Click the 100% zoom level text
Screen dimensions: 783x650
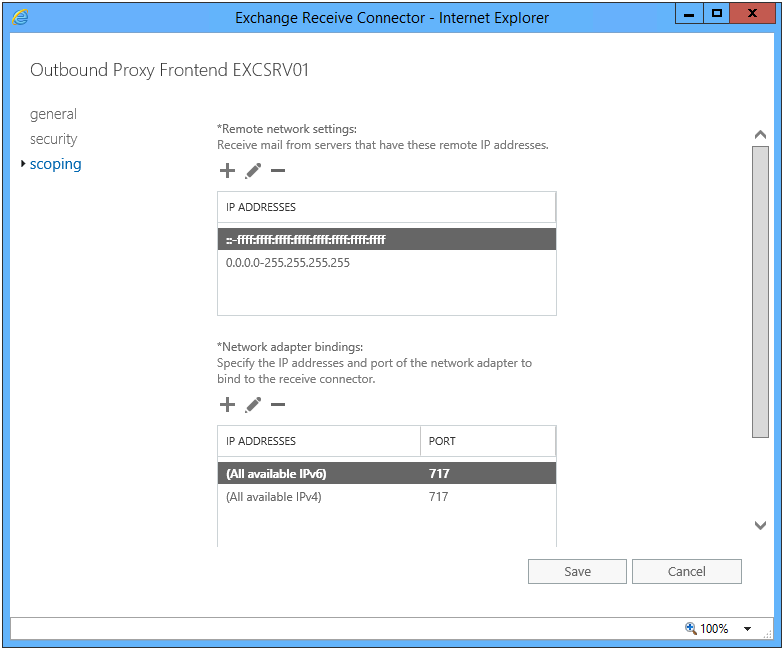coord(714,629)
